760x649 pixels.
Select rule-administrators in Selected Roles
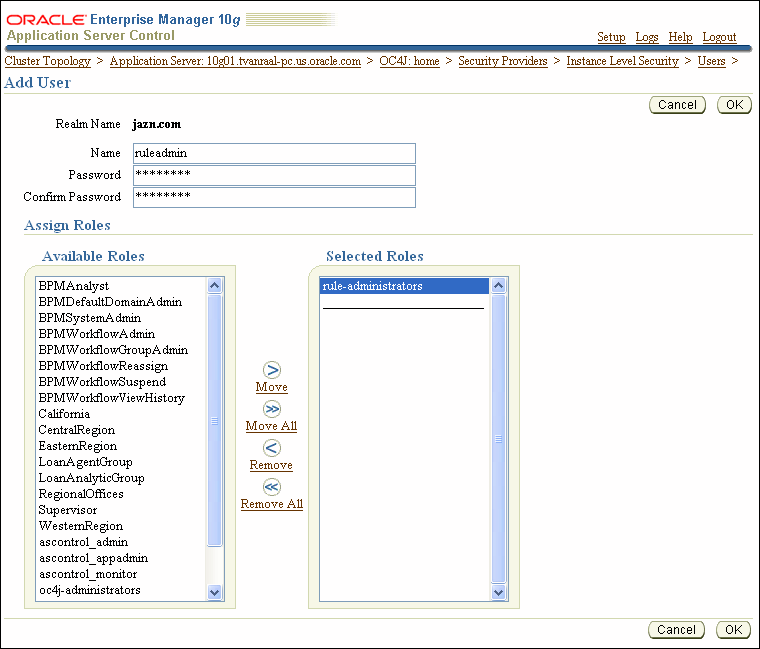tap(404, 286)
